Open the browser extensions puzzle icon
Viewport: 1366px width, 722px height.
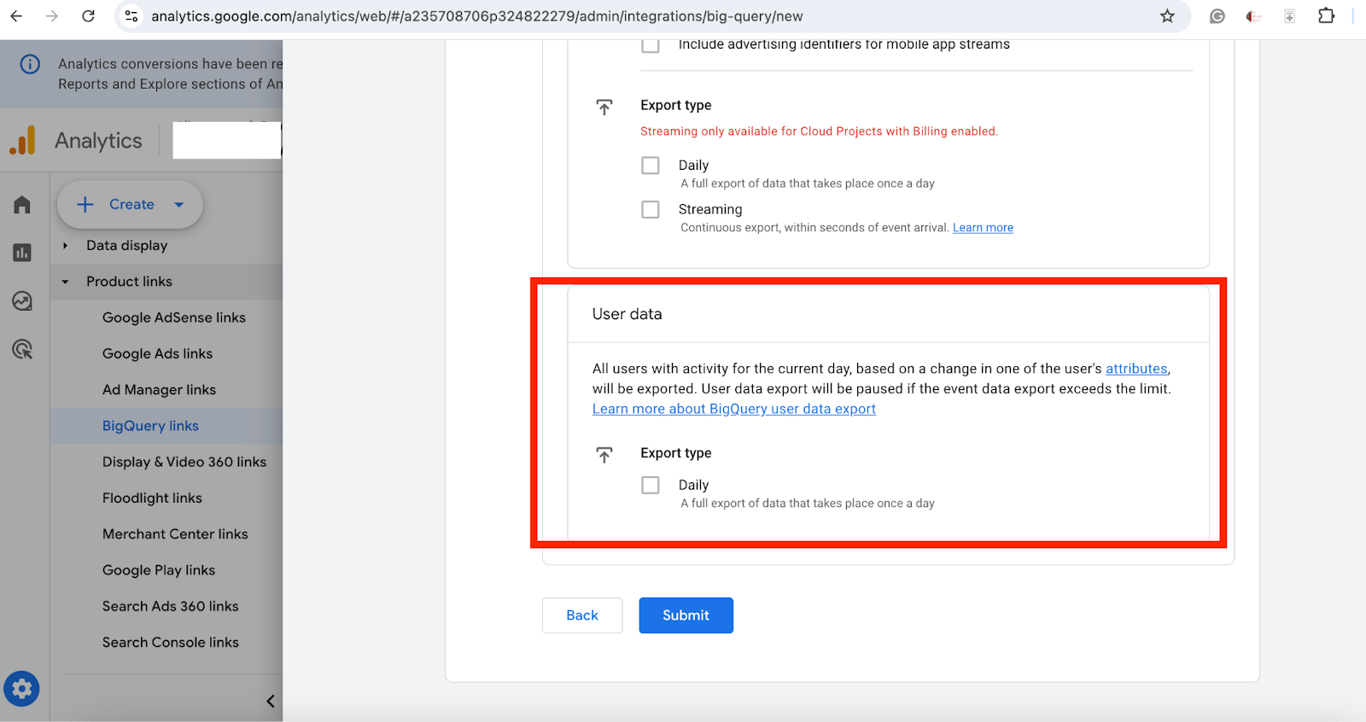1326,16
